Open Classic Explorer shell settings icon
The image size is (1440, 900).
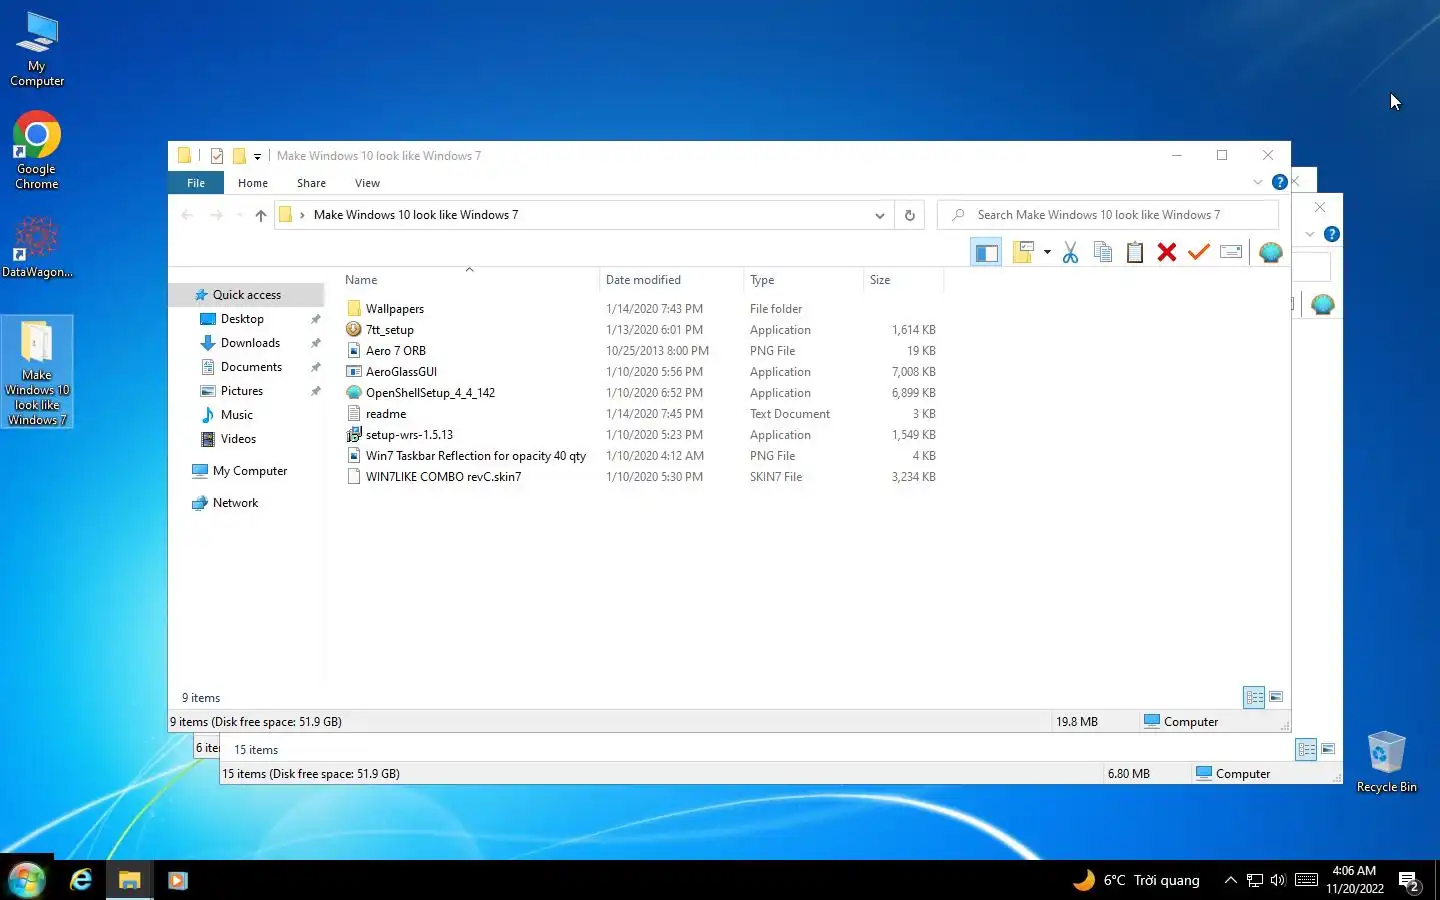[x=1270, y=252]
